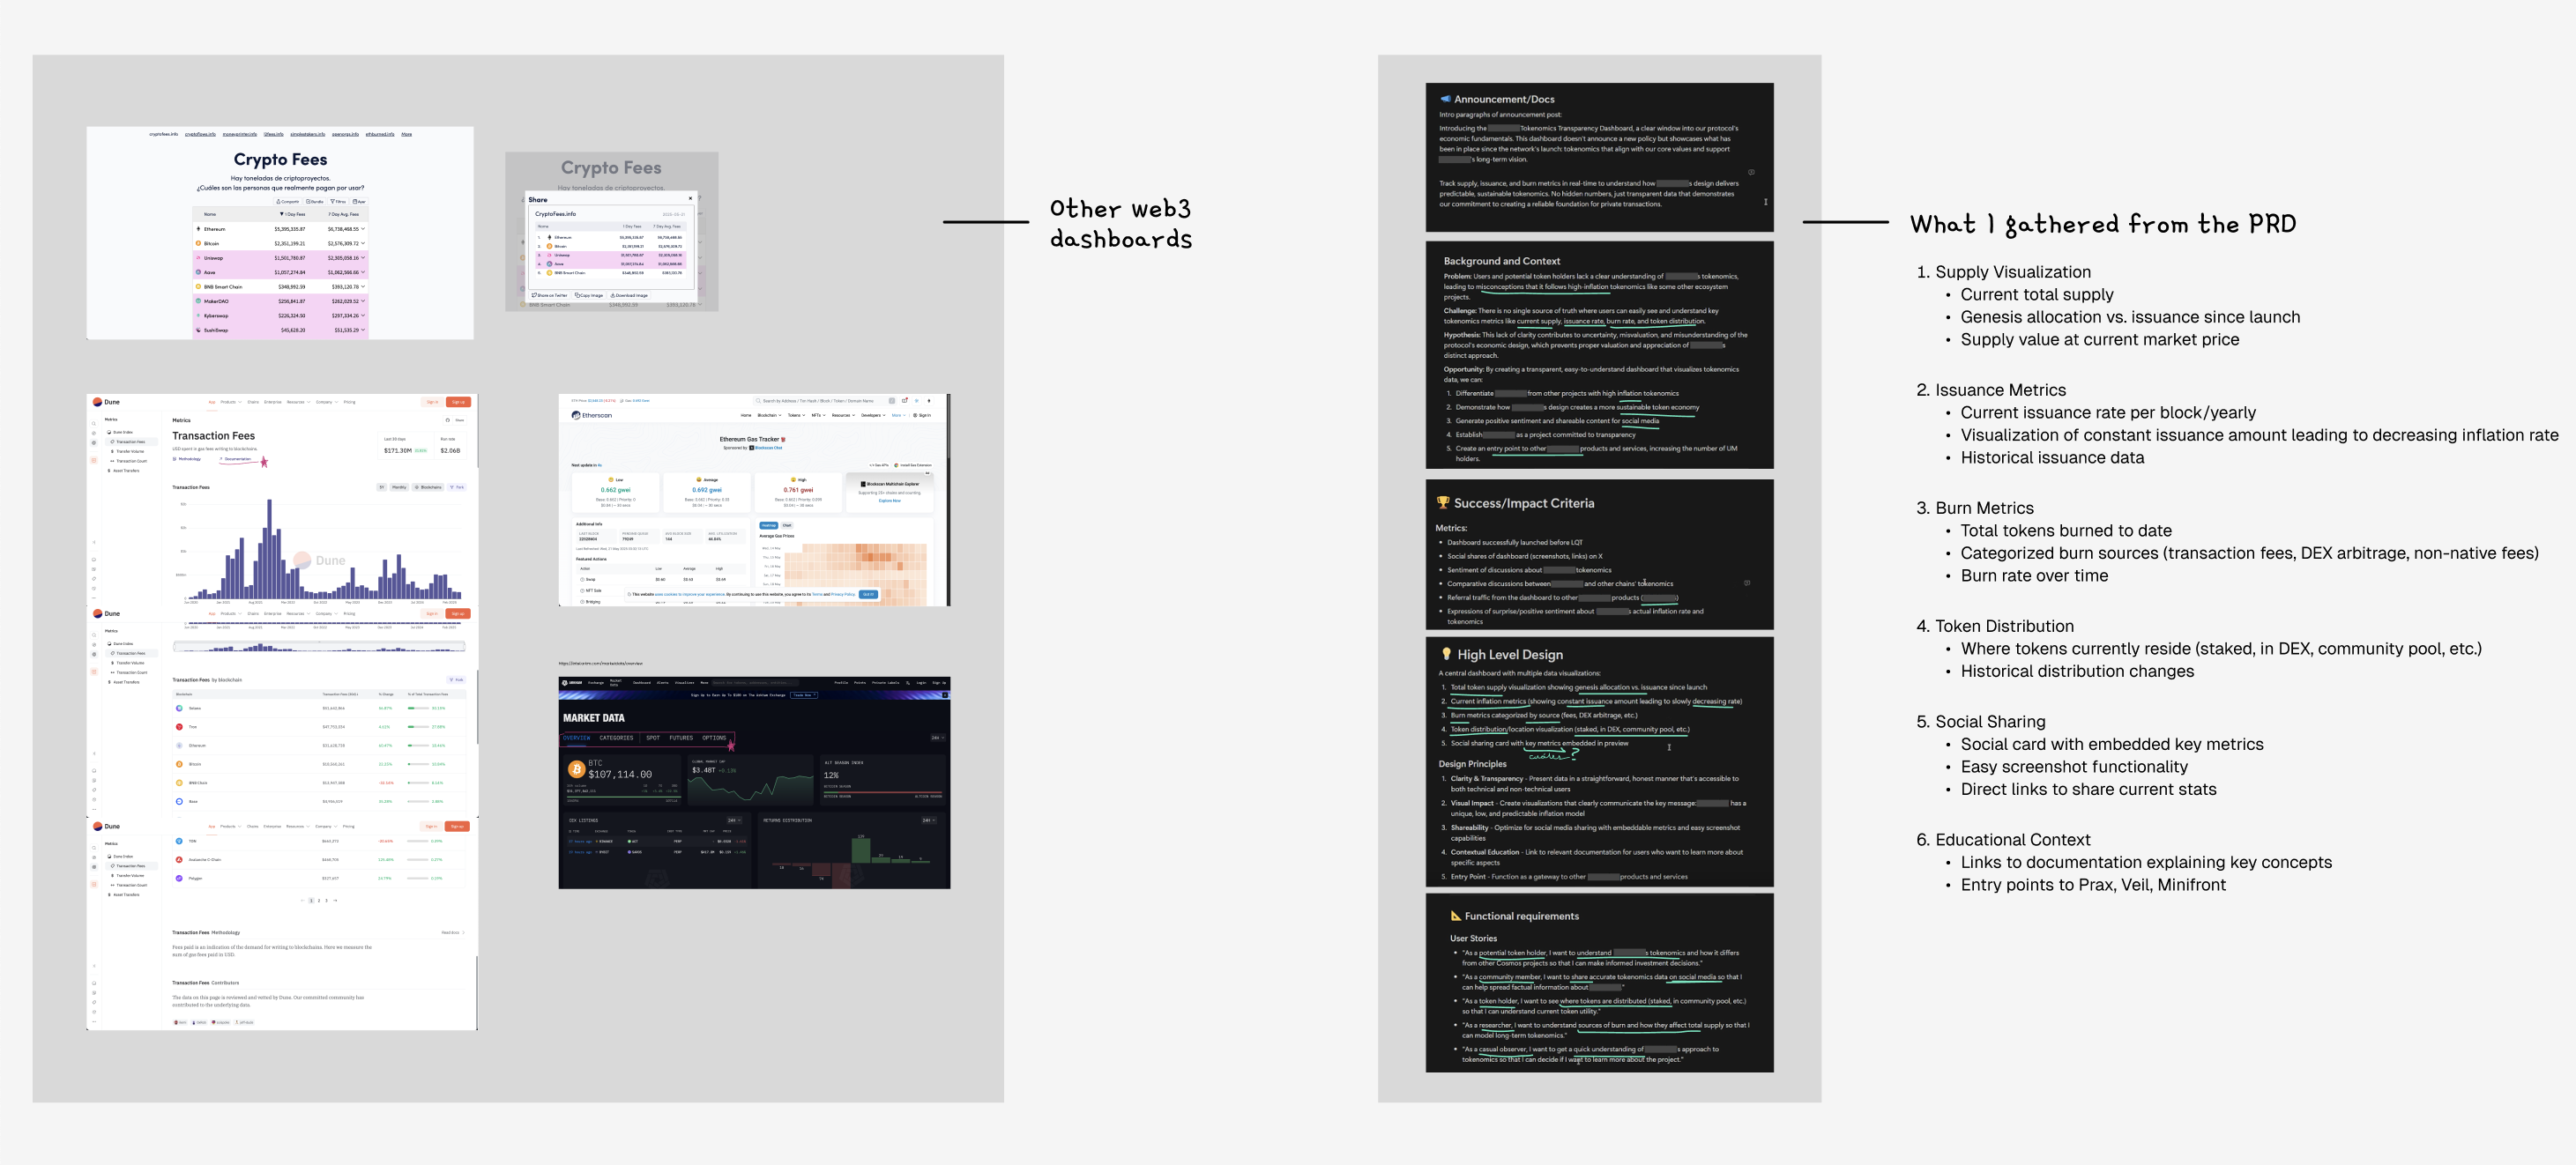Click Bitcoin icon in Crypto Fees table

[x=199, y=243]
